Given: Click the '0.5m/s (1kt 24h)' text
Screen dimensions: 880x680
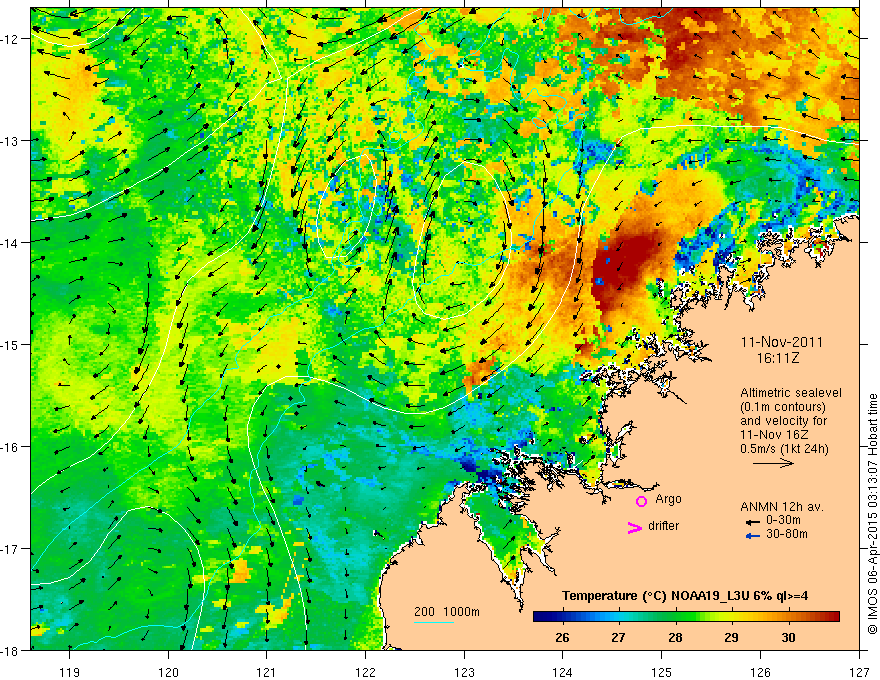Looking at the screenshot, I should pos(784,449).
